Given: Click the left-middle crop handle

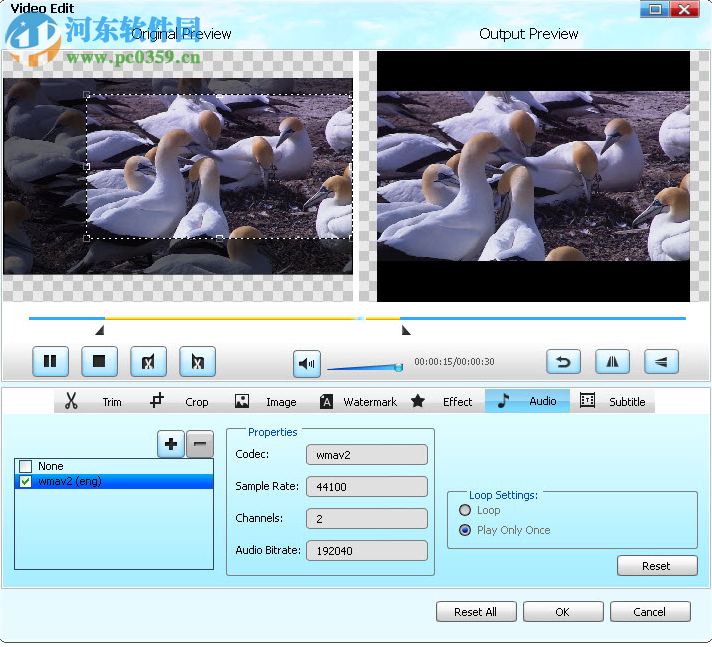Looking at the screenshot, I should point(86,167).
